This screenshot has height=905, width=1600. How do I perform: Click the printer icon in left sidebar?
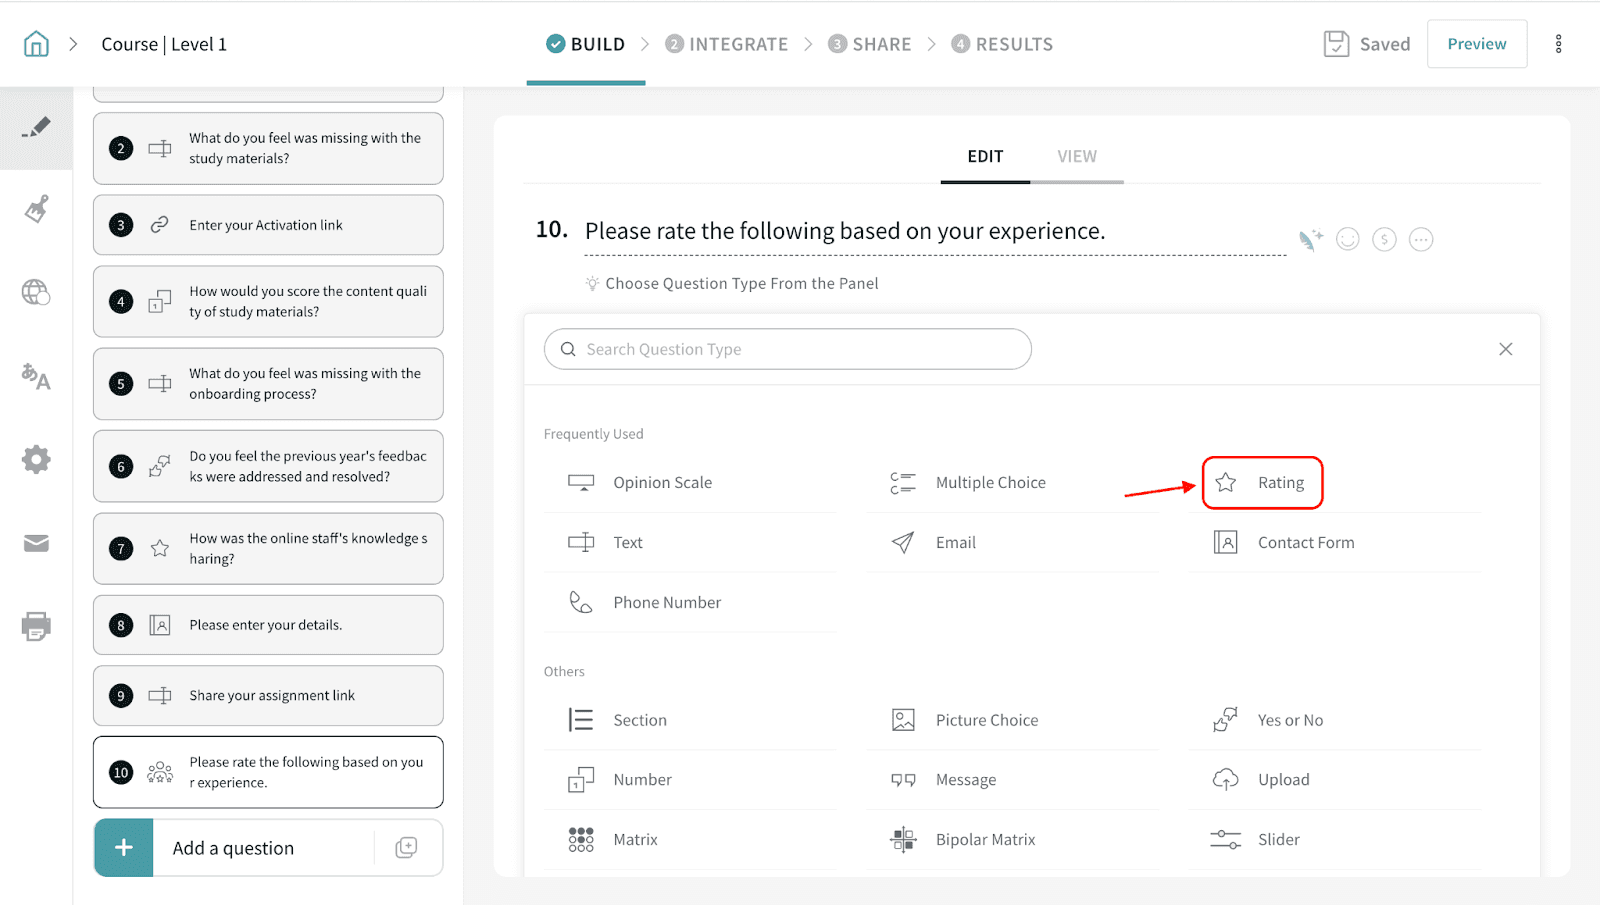36,627
